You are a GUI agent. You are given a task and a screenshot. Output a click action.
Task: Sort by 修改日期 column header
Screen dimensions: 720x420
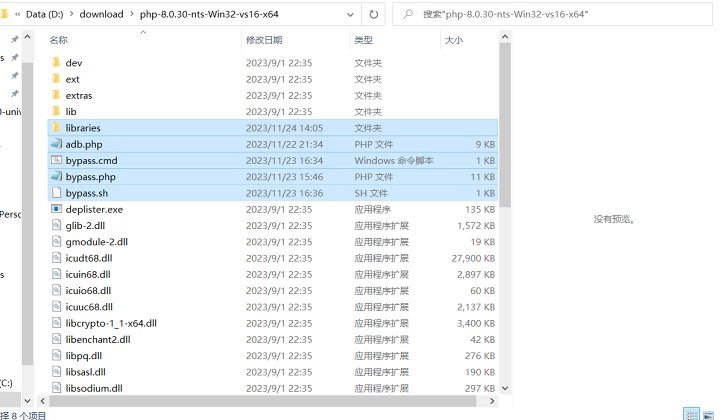[x=264, y=40]
